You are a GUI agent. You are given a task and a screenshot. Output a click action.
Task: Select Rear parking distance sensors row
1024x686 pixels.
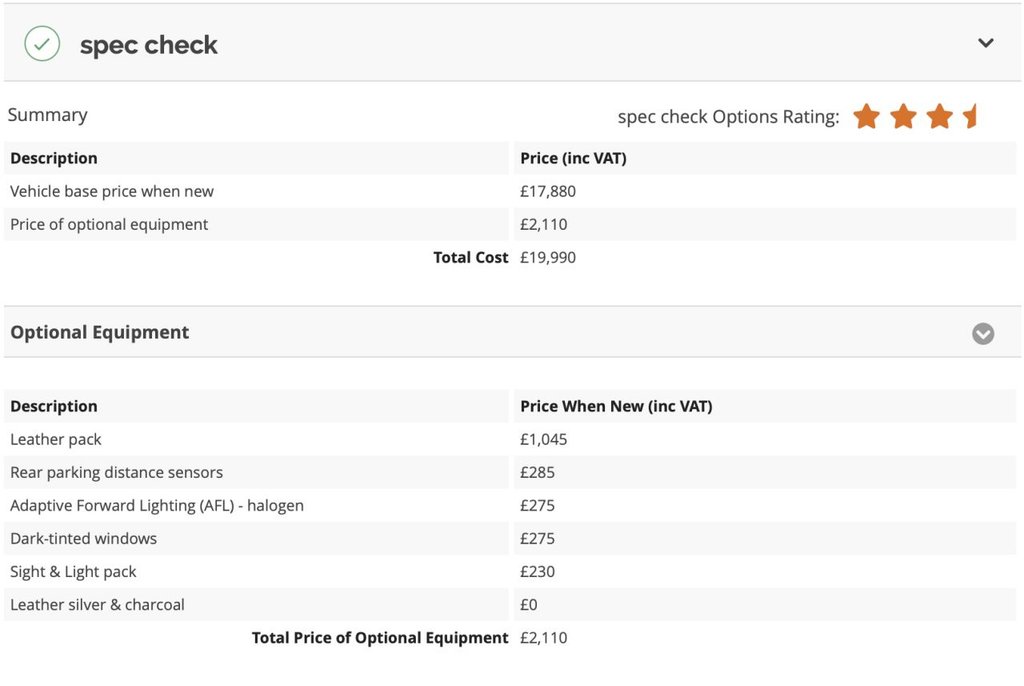[116, 472]
